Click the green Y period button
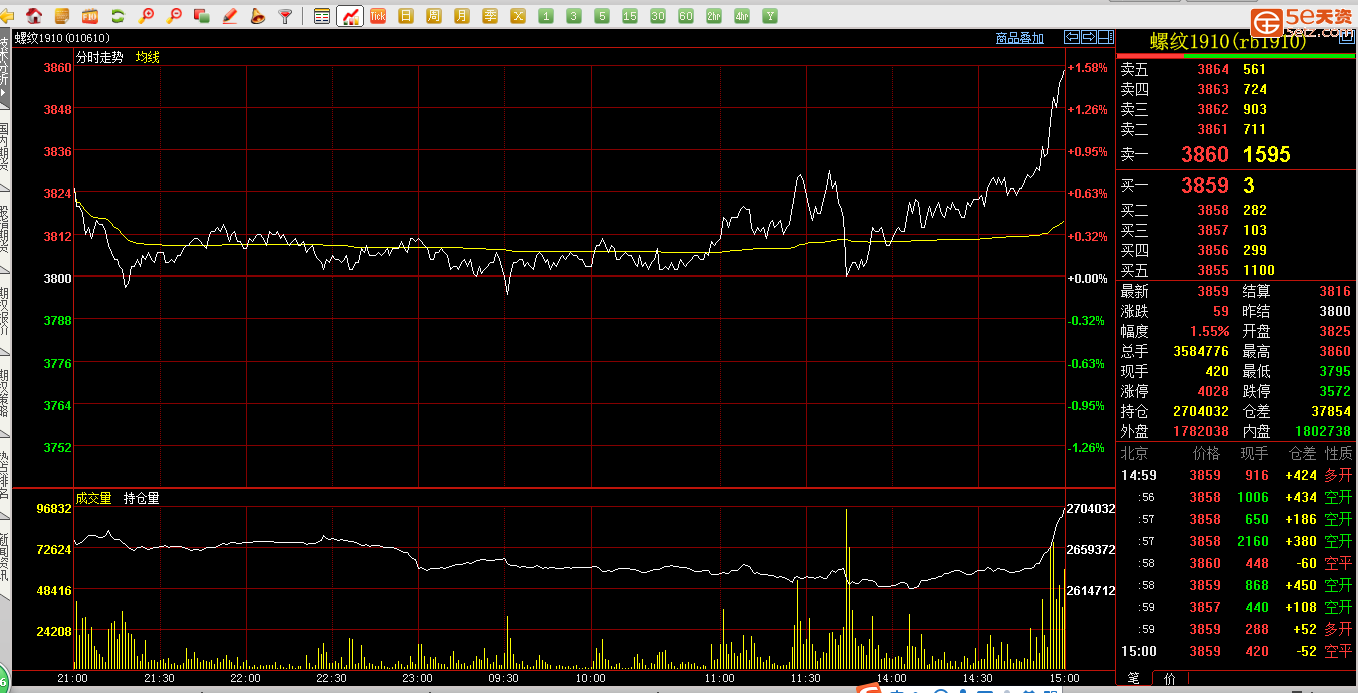This screenshot has width=1358, height=693. 770,16
